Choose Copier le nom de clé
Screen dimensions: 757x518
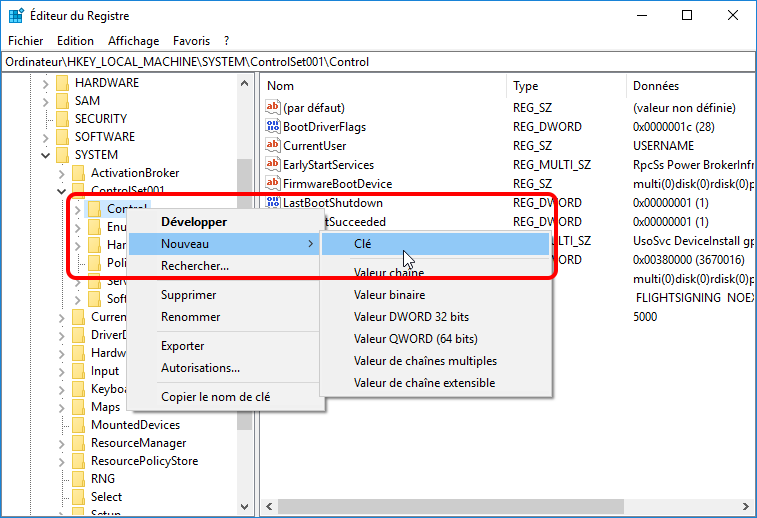coord(224,397)
